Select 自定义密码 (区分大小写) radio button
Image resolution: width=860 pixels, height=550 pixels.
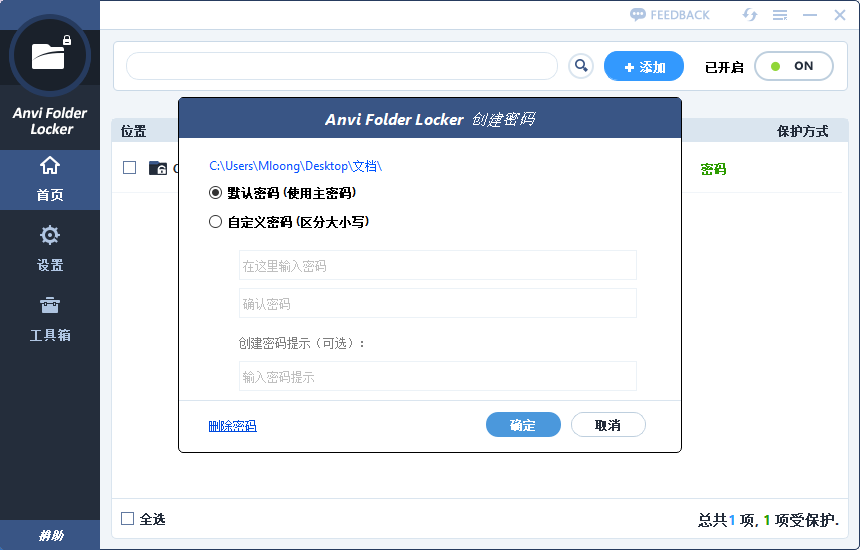click(216, 222)
